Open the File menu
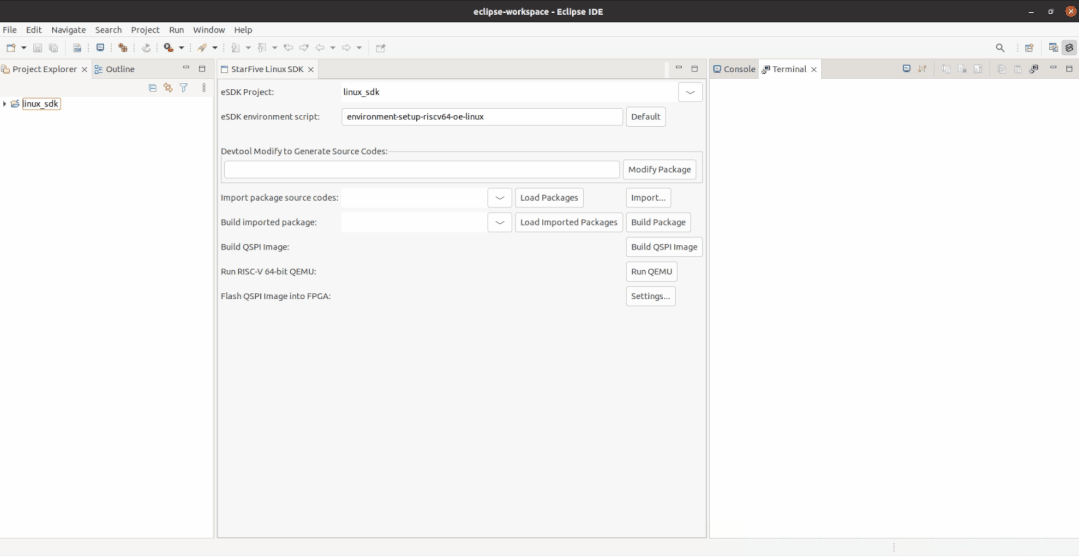The image size is (1079, 556). [x=10, y=30]
